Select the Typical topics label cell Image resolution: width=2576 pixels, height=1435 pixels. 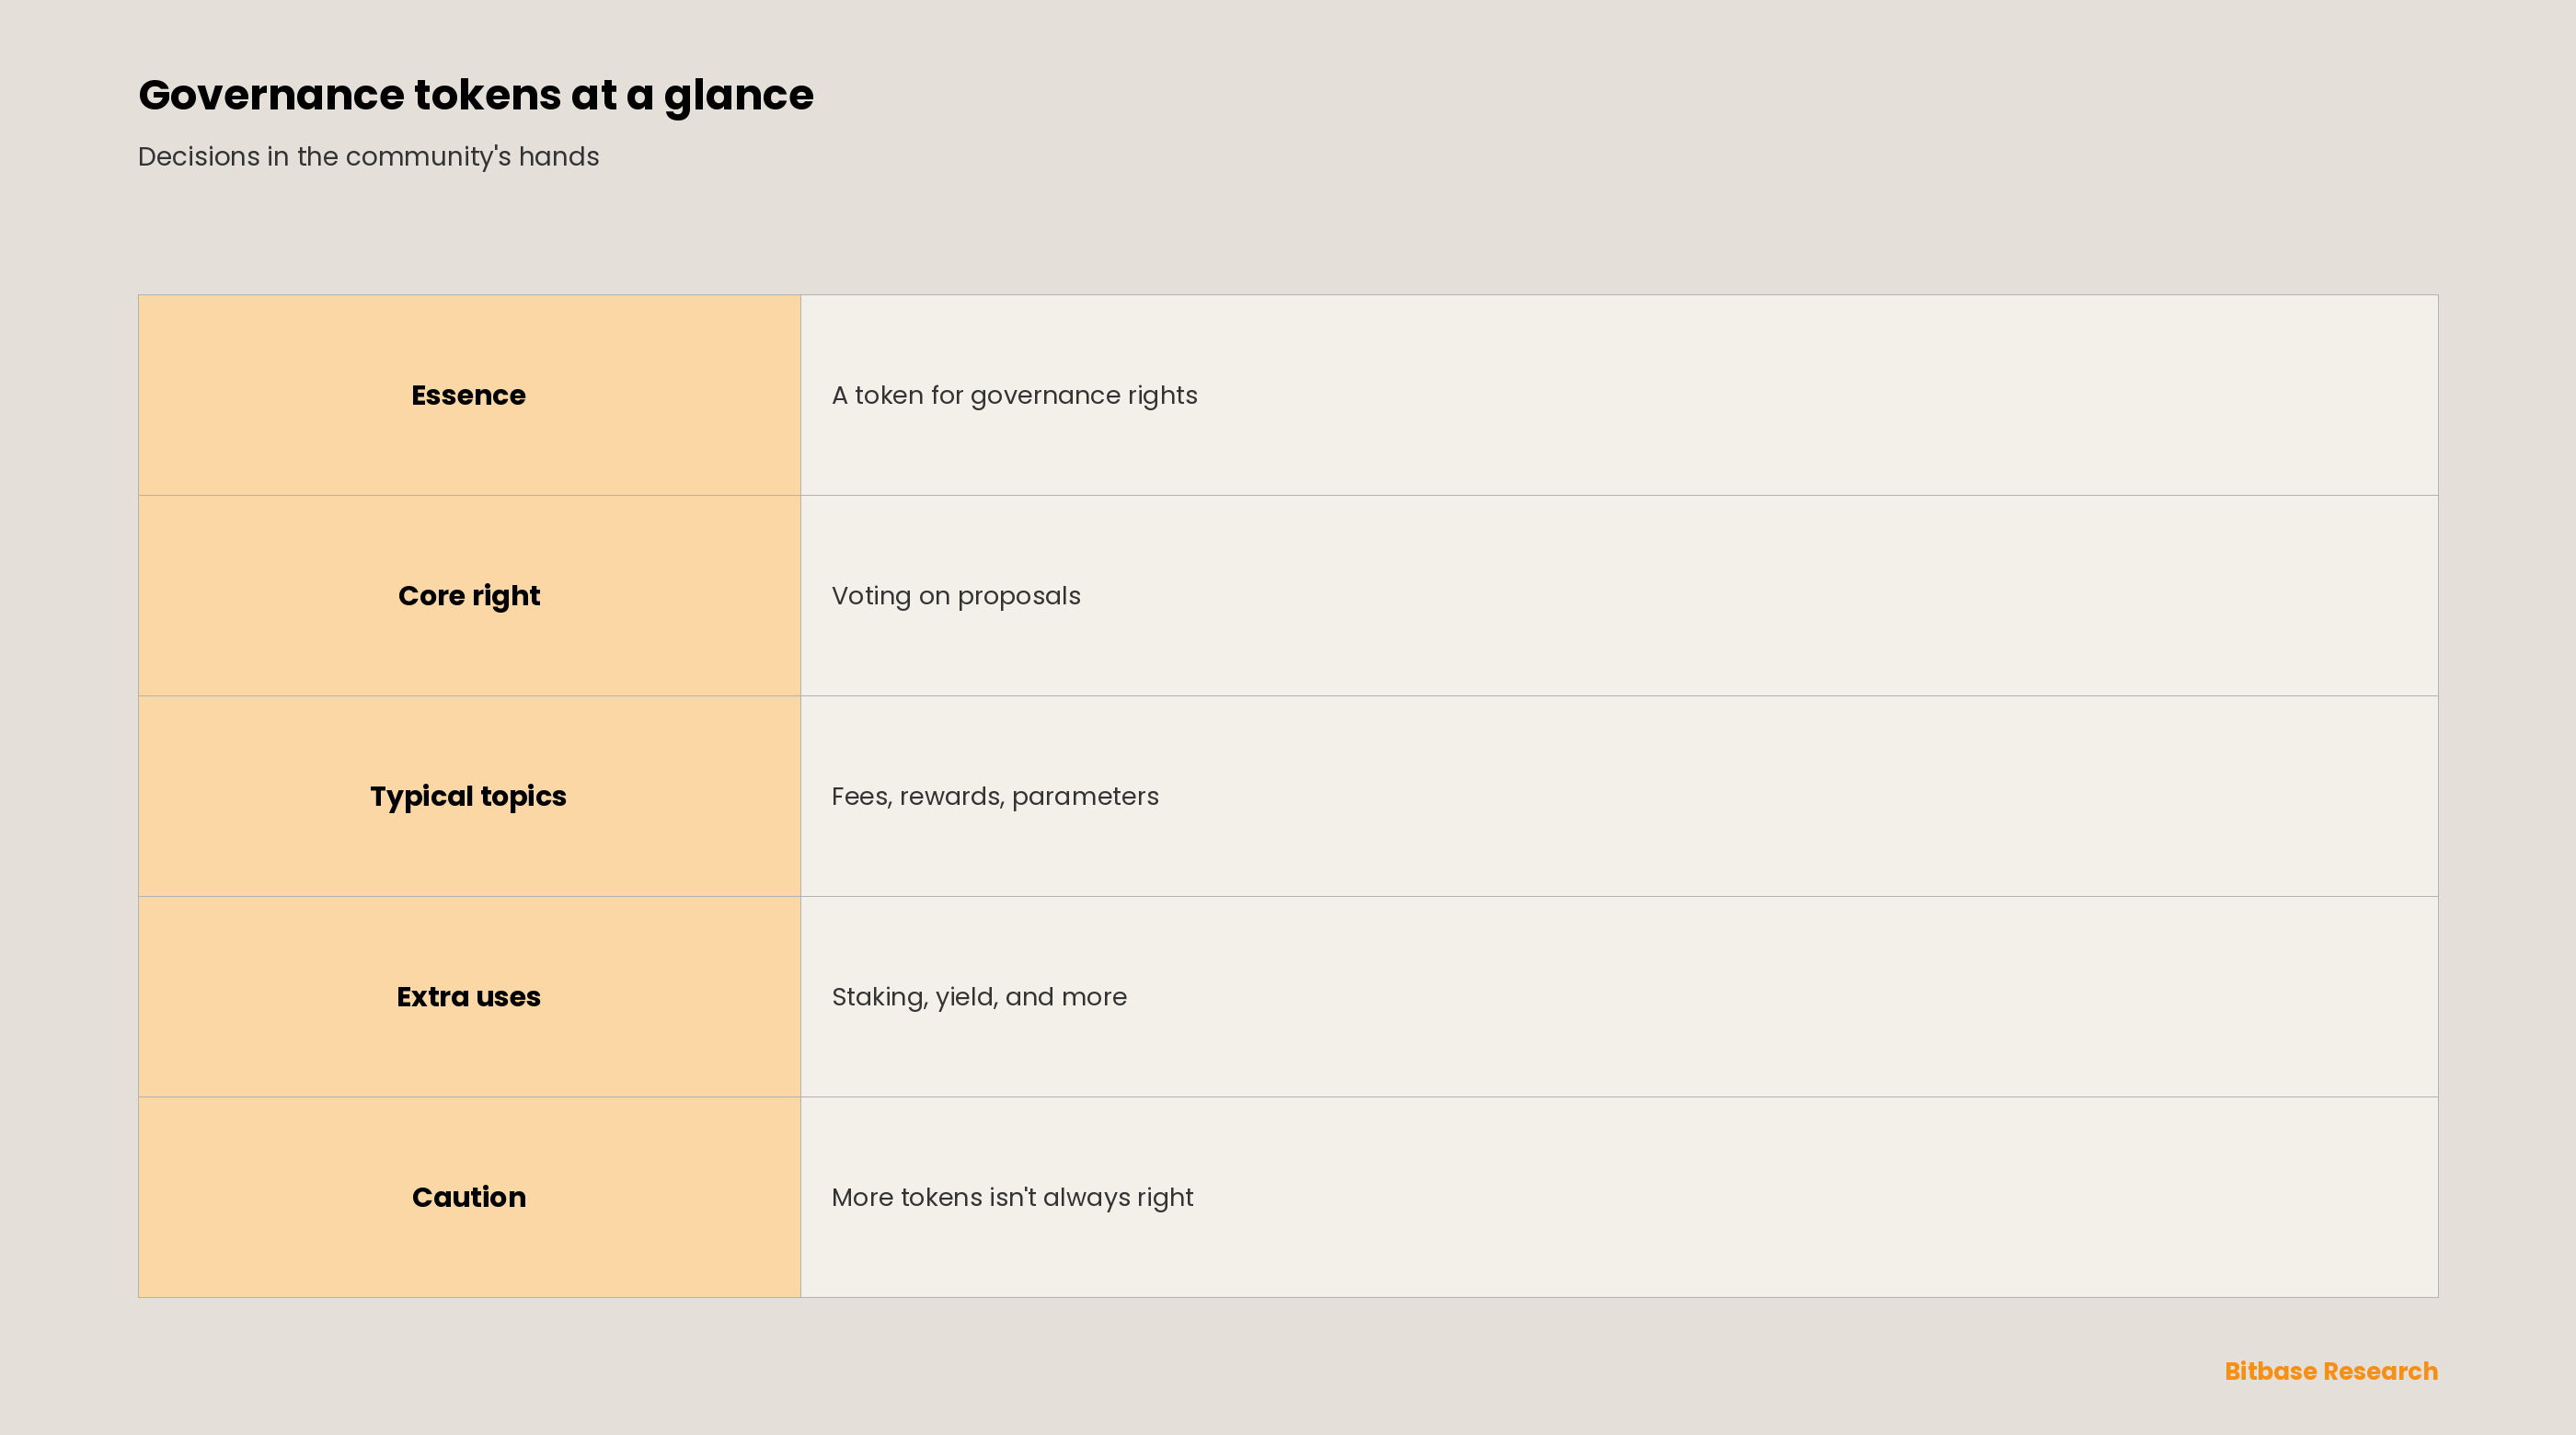tap(469, 796)
